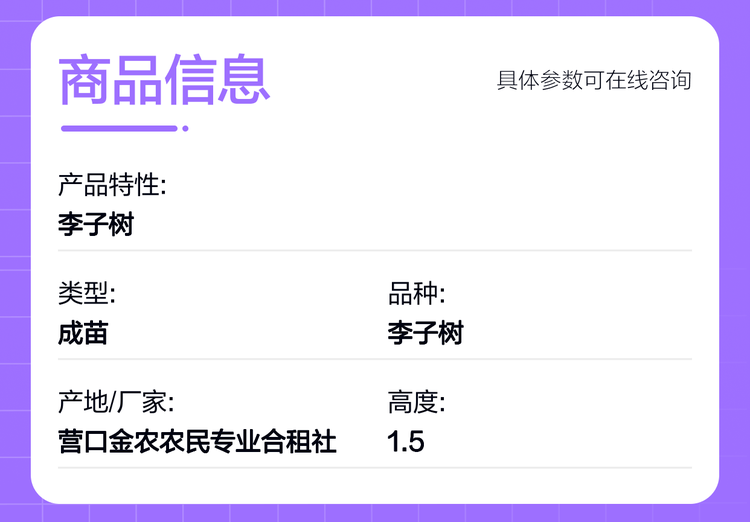The width and height of the screenshot is (750, 522).
Task: Select the 类型 label
Action: (86, 294)
